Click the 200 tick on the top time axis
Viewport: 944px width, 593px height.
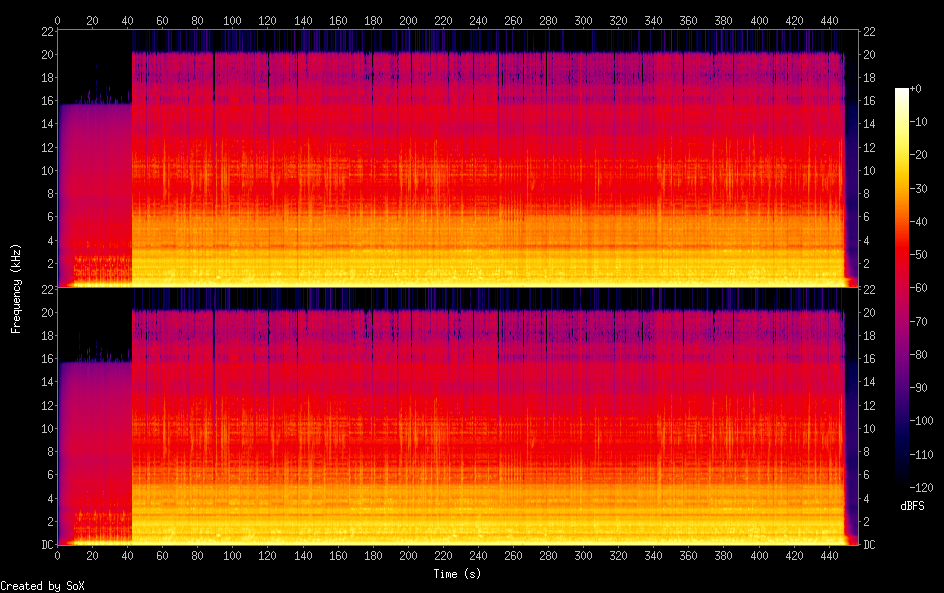408,20
